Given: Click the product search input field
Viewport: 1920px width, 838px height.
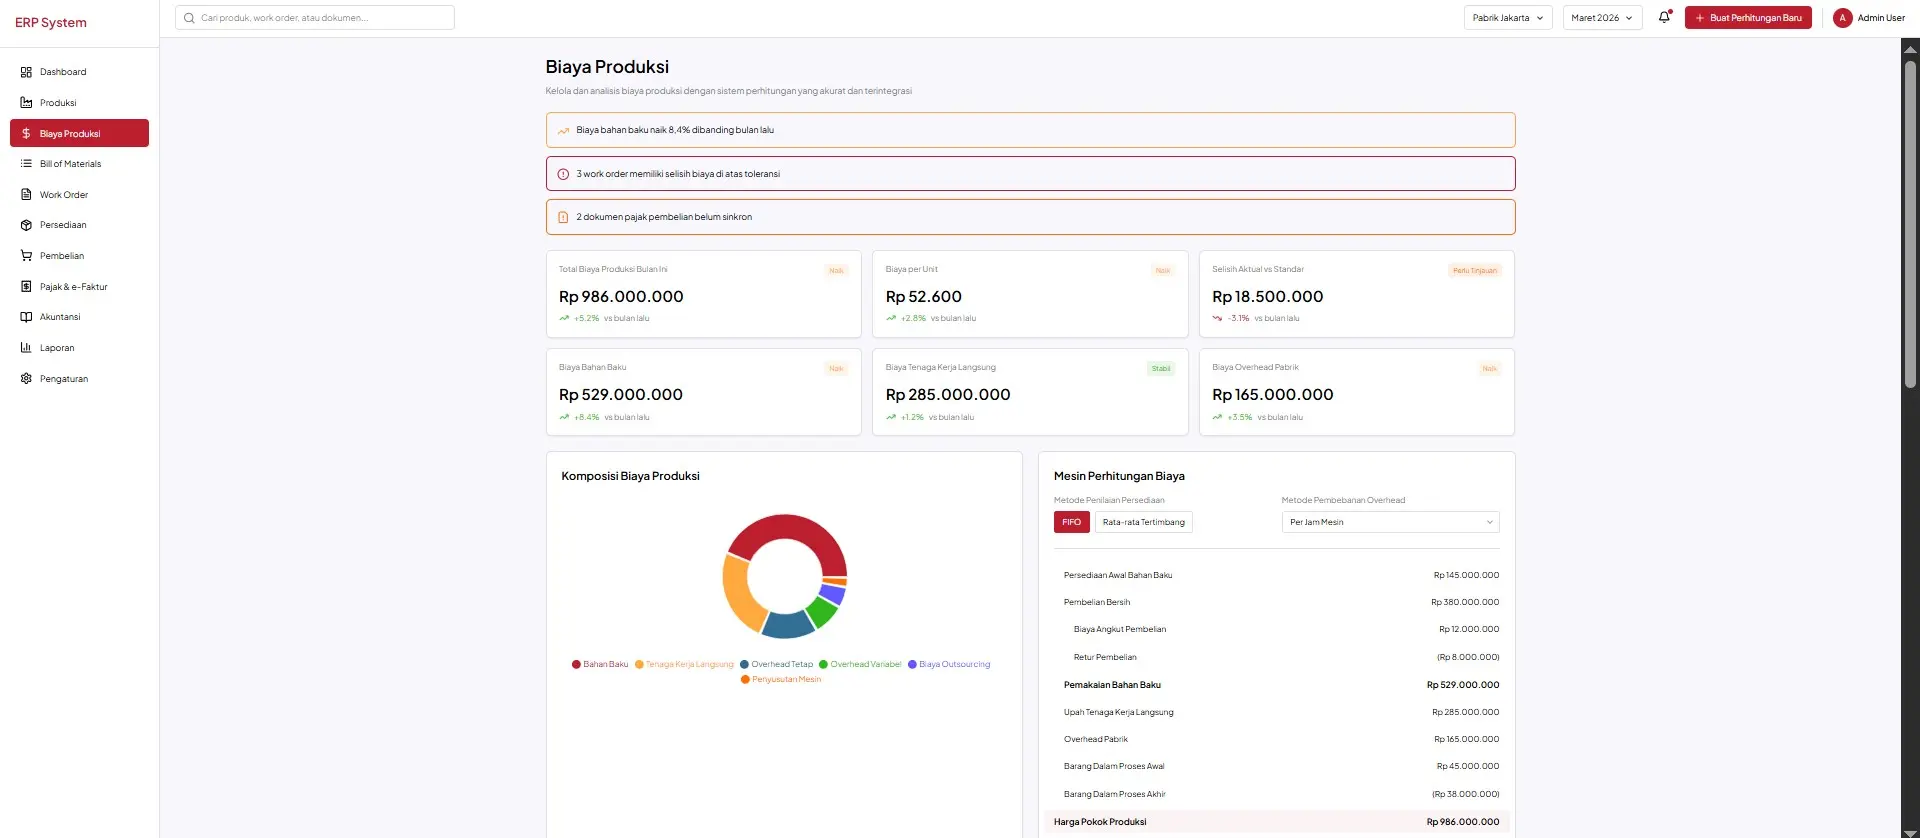Looking at the screenshot, I should click(x=315, y=18).
